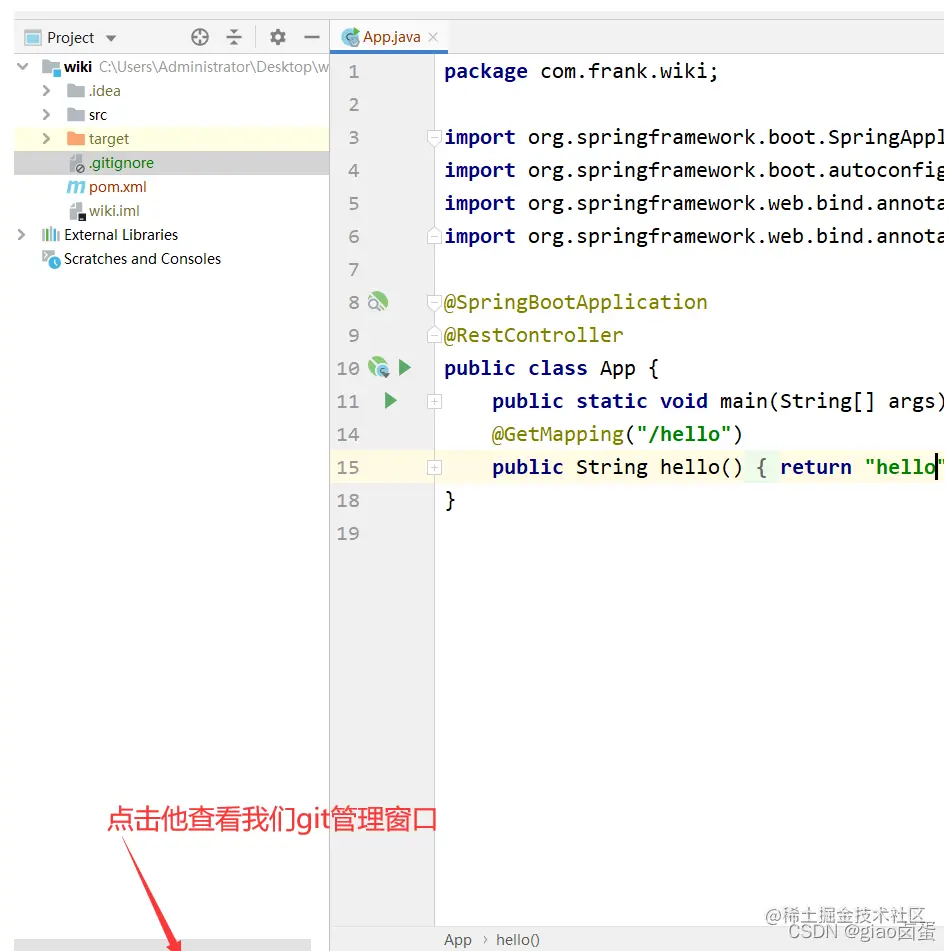Expand folded main method on line 11
Viewport: 951px width, 951px height.
434,402
